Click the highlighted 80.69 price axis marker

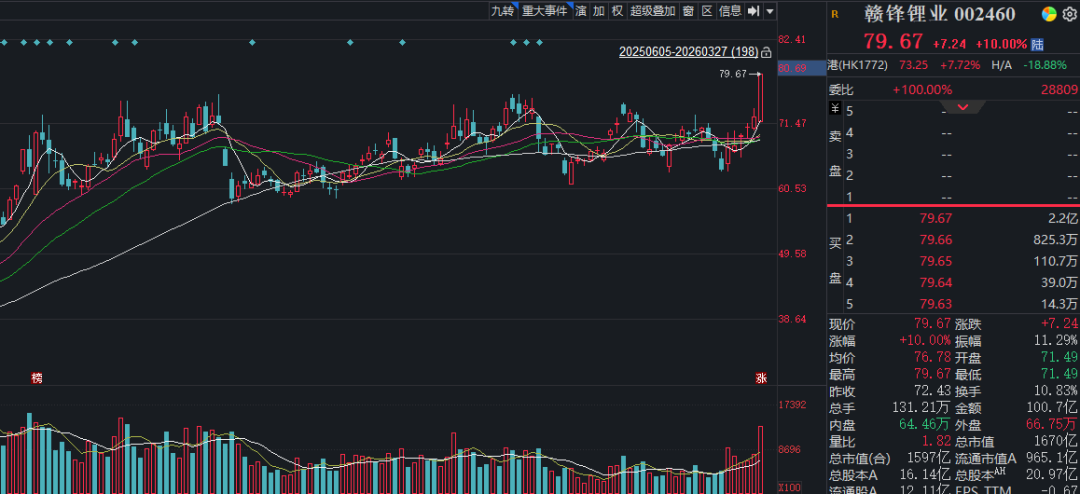click(792, 68)
